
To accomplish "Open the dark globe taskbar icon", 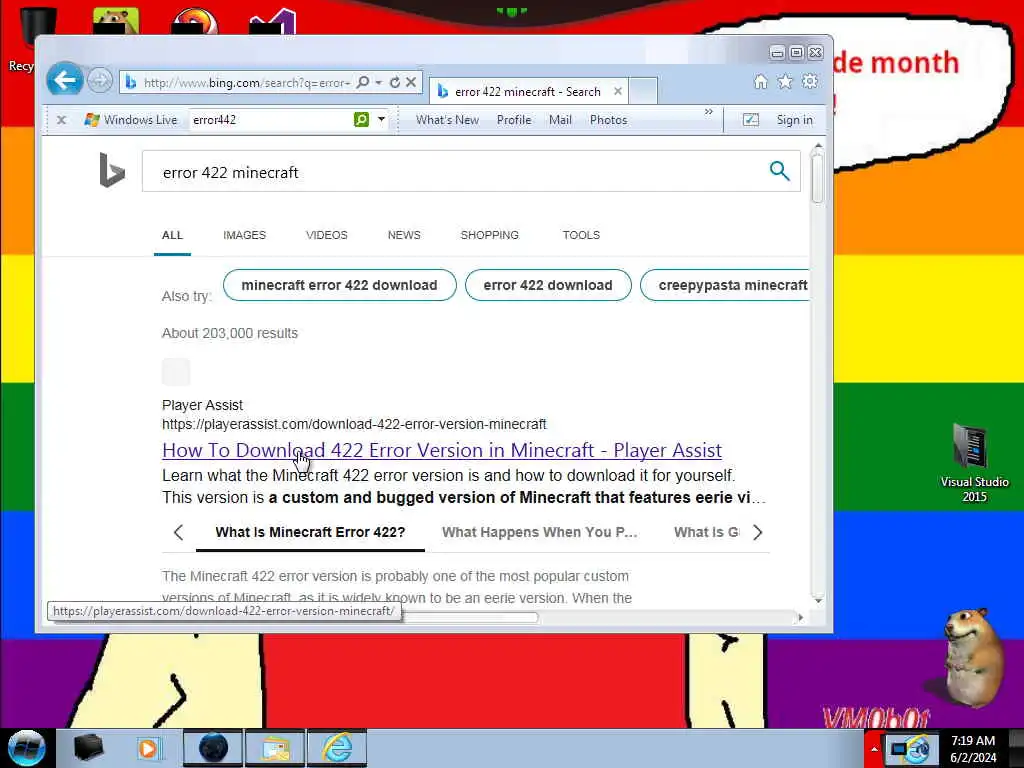I will tap(213, 748).
